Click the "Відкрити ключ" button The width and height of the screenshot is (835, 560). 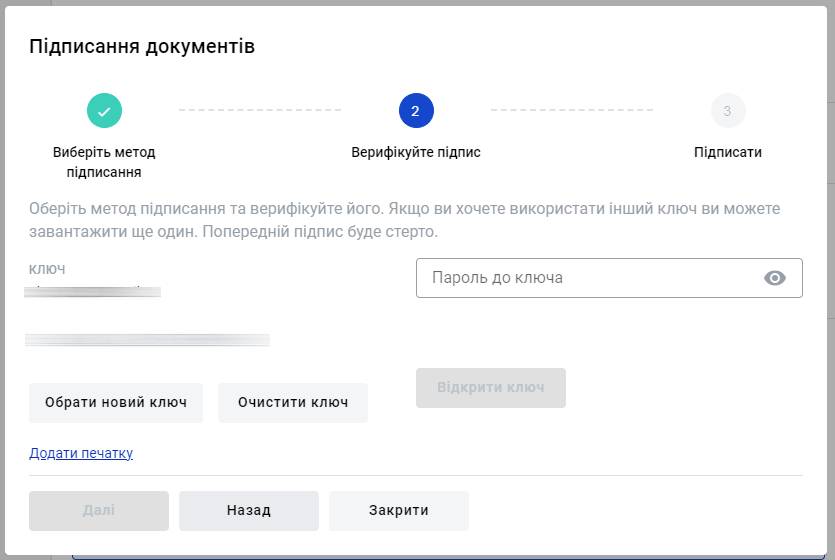(490, 388)
